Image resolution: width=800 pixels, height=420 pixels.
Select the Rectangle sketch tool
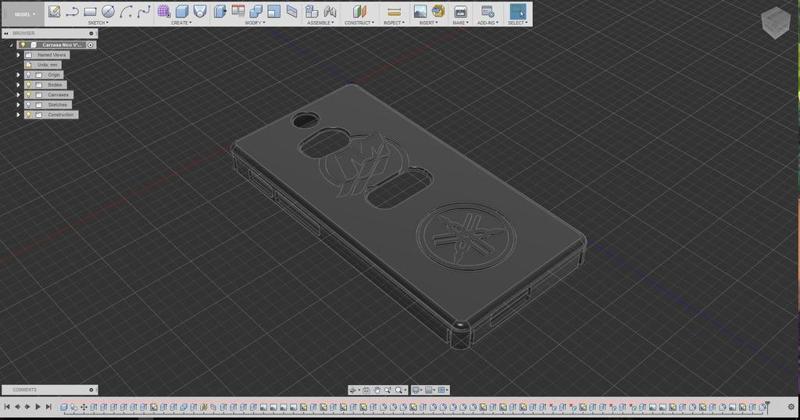click(90, 11)
